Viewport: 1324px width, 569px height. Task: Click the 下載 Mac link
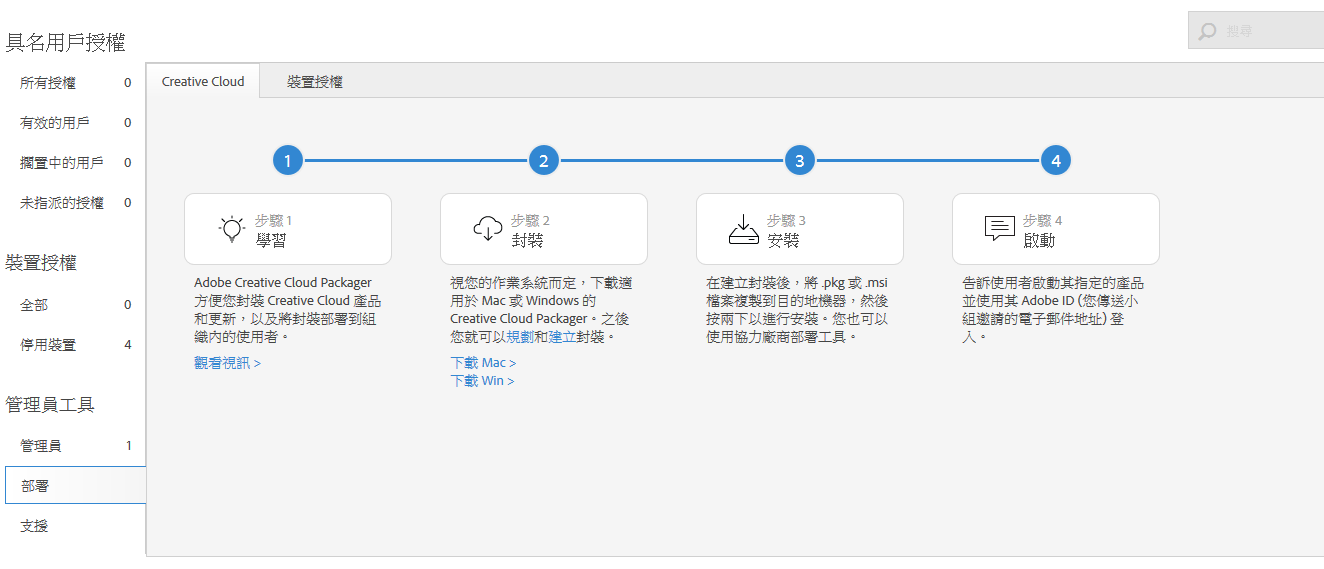pos(483,363)
